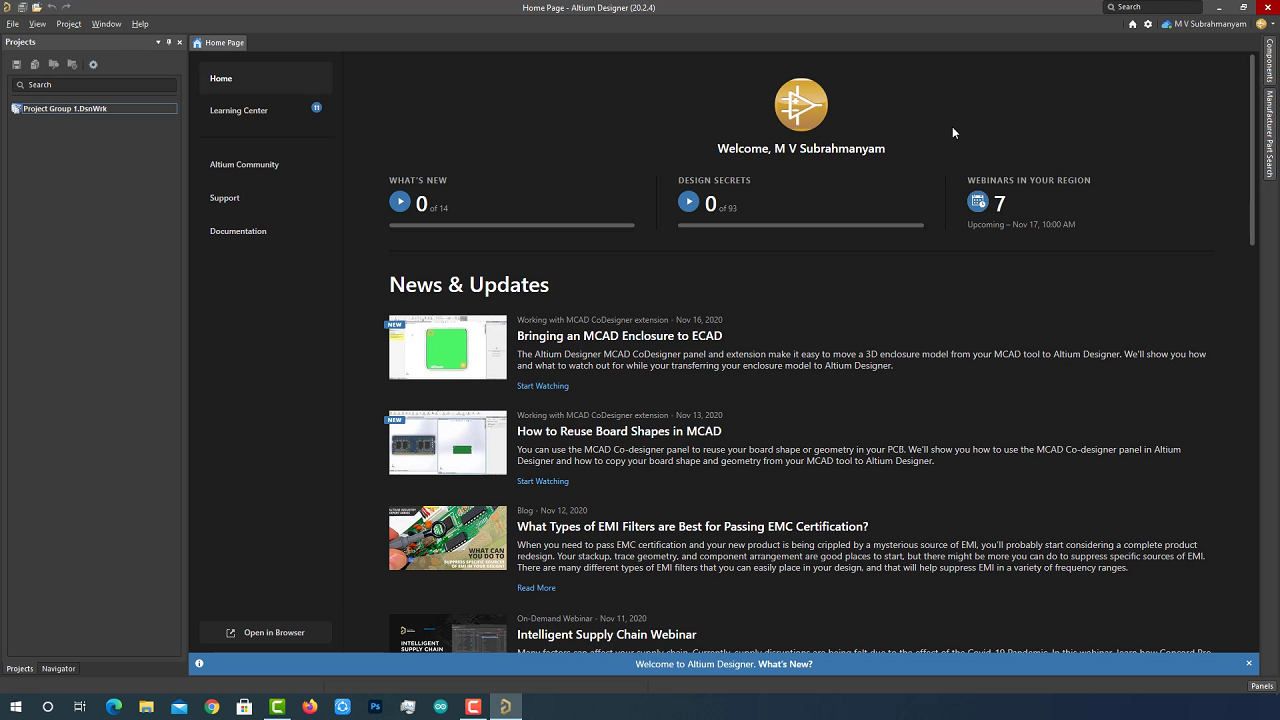Click the Altium Designer logo in welcome header
This screenshot has width=1280, height=720.
click(x=801, y=105)
